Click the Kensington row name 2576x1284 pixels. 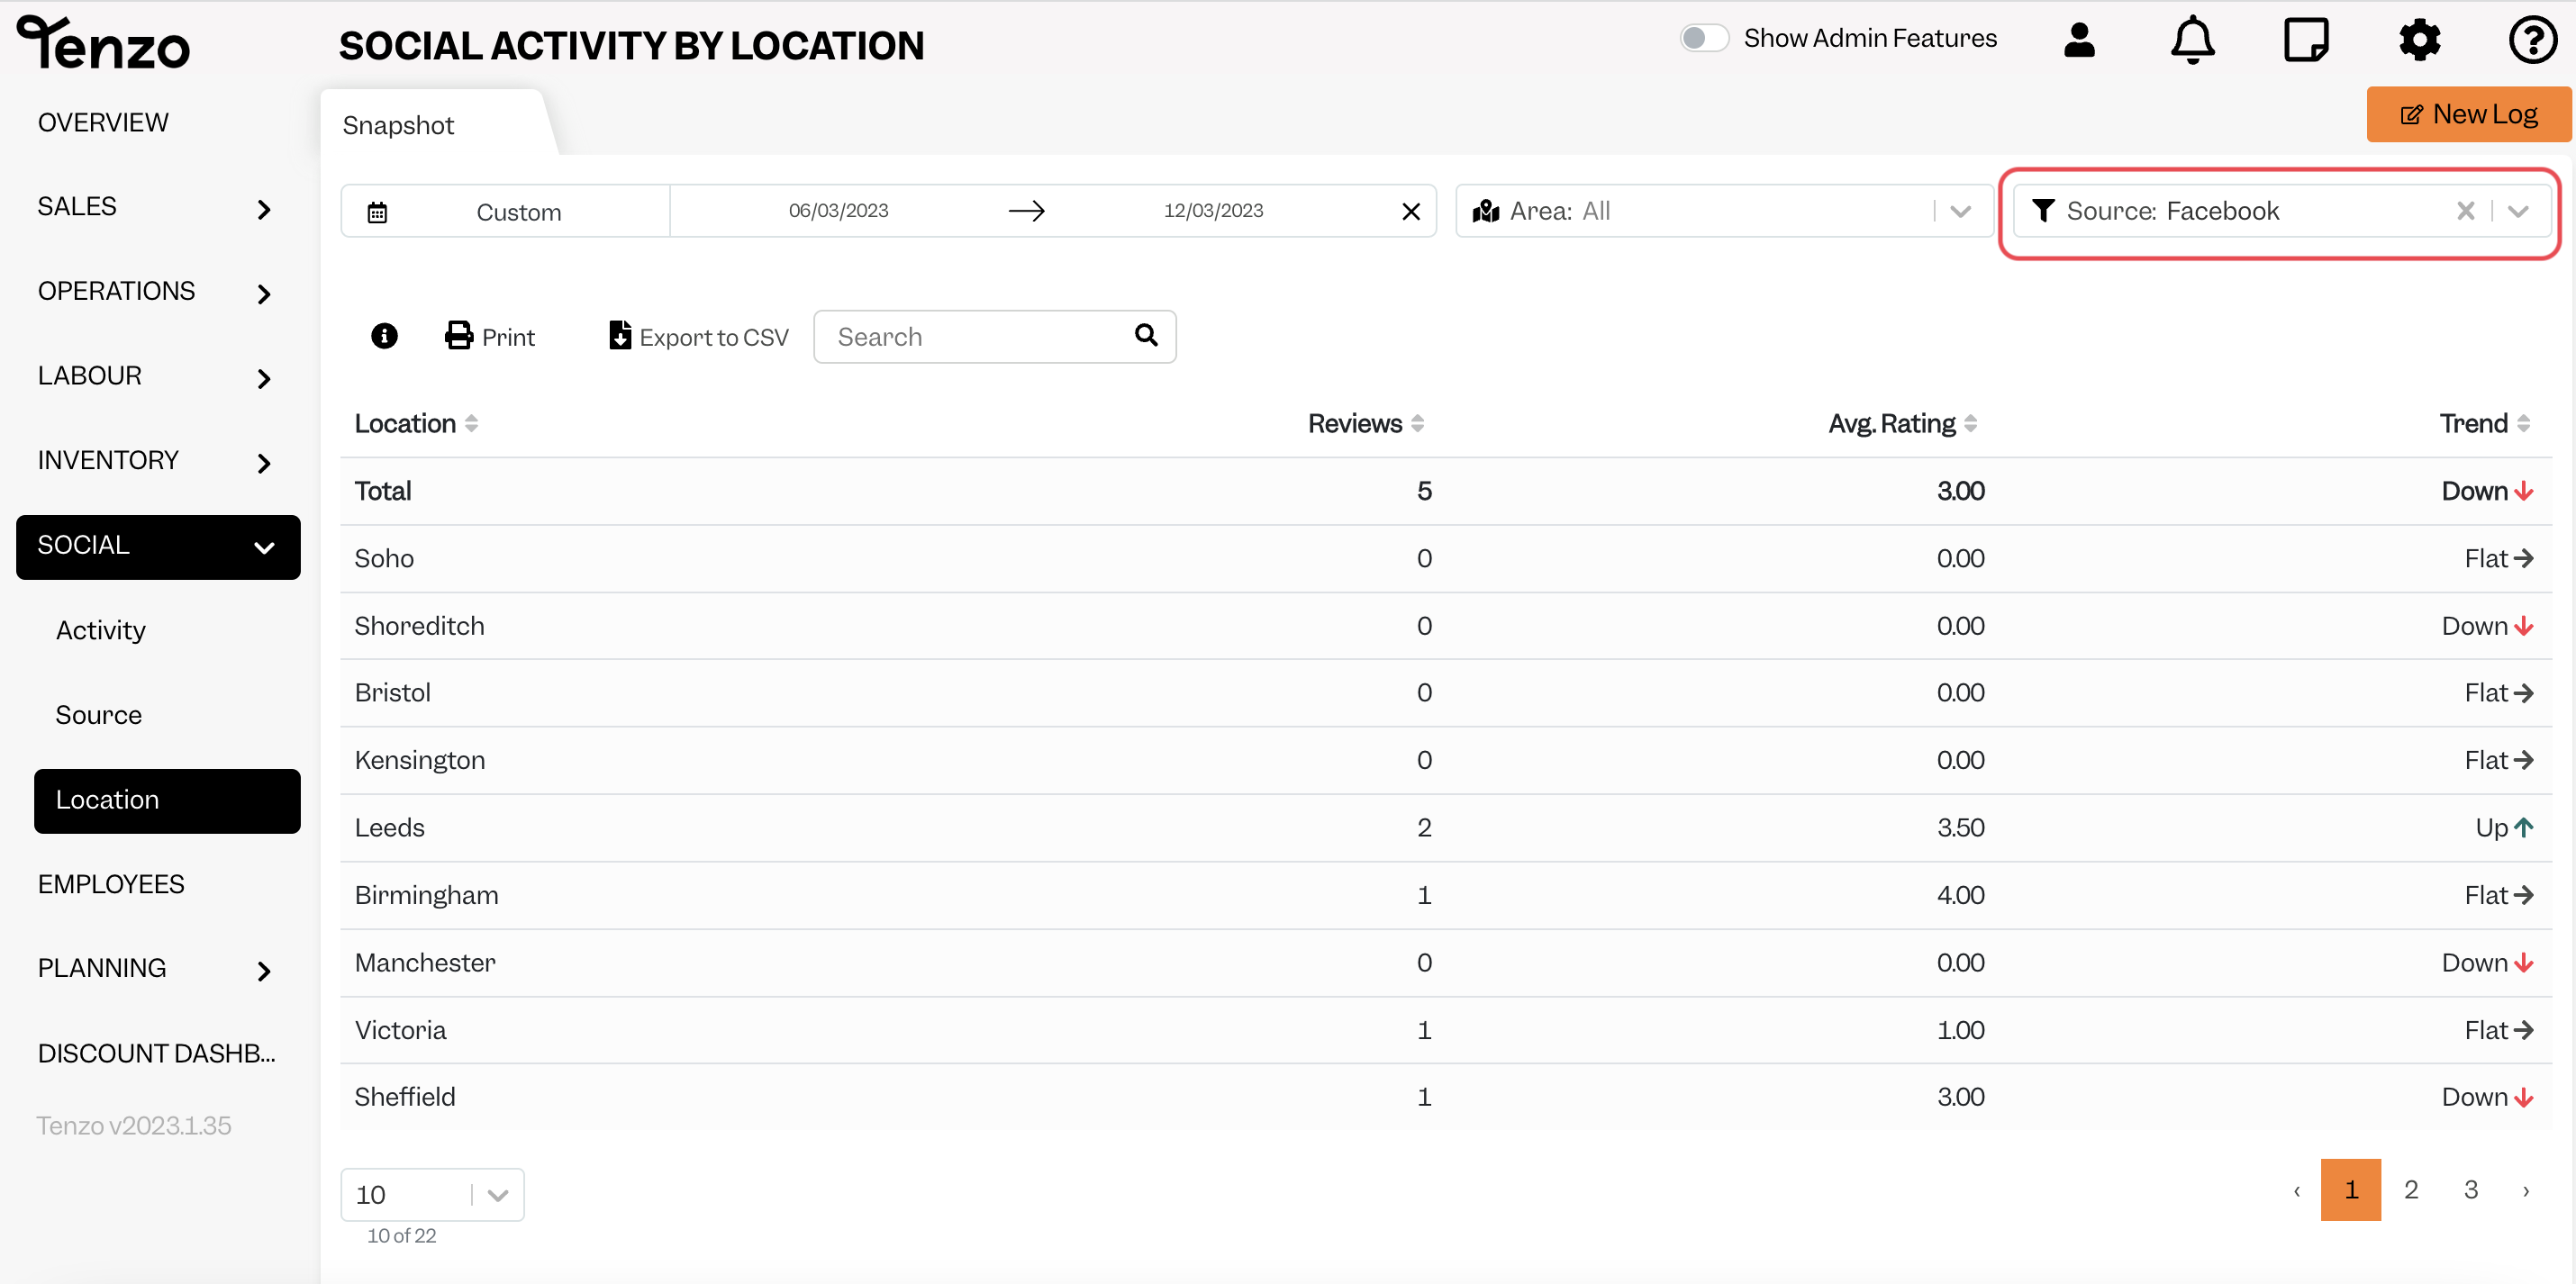pyautogui.click(x=420, y=760)
